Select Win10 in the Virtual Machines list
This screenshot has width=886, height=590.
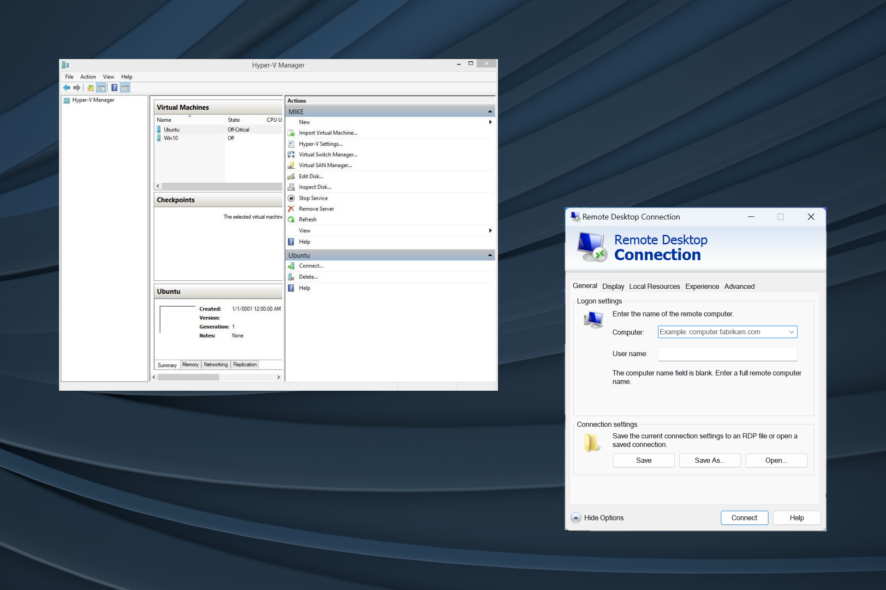[x=171, y=138]
